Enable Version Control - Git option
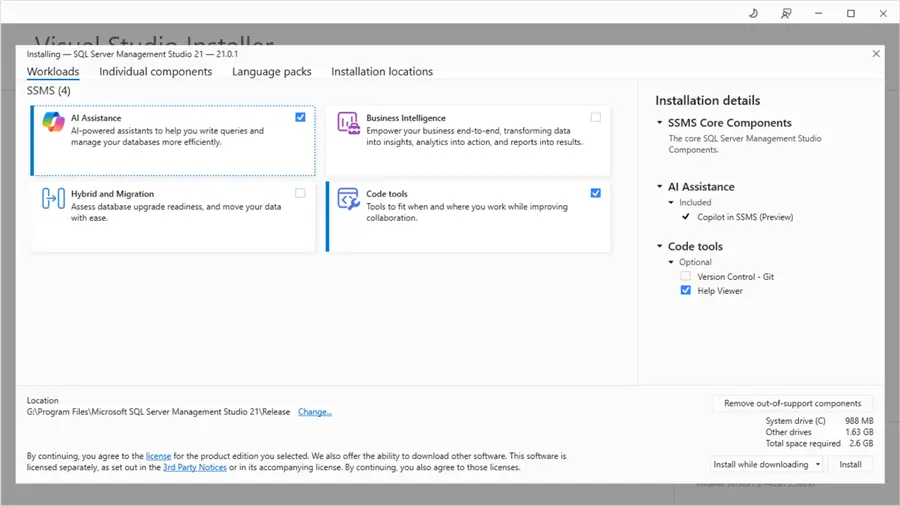This screenshot has width=900, height=506. click(x=685, y=276)
